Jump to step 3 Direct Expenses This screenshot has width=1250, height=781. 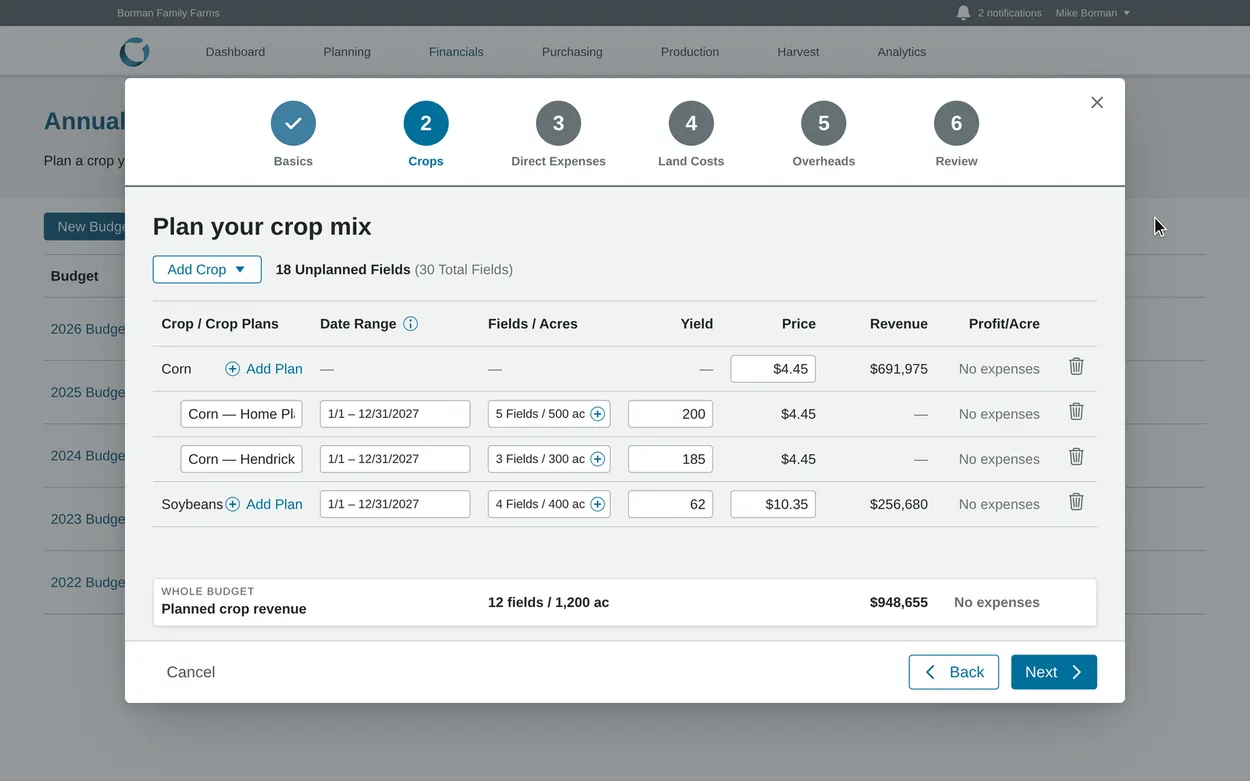pyautogui.click(x=558, y=123)
